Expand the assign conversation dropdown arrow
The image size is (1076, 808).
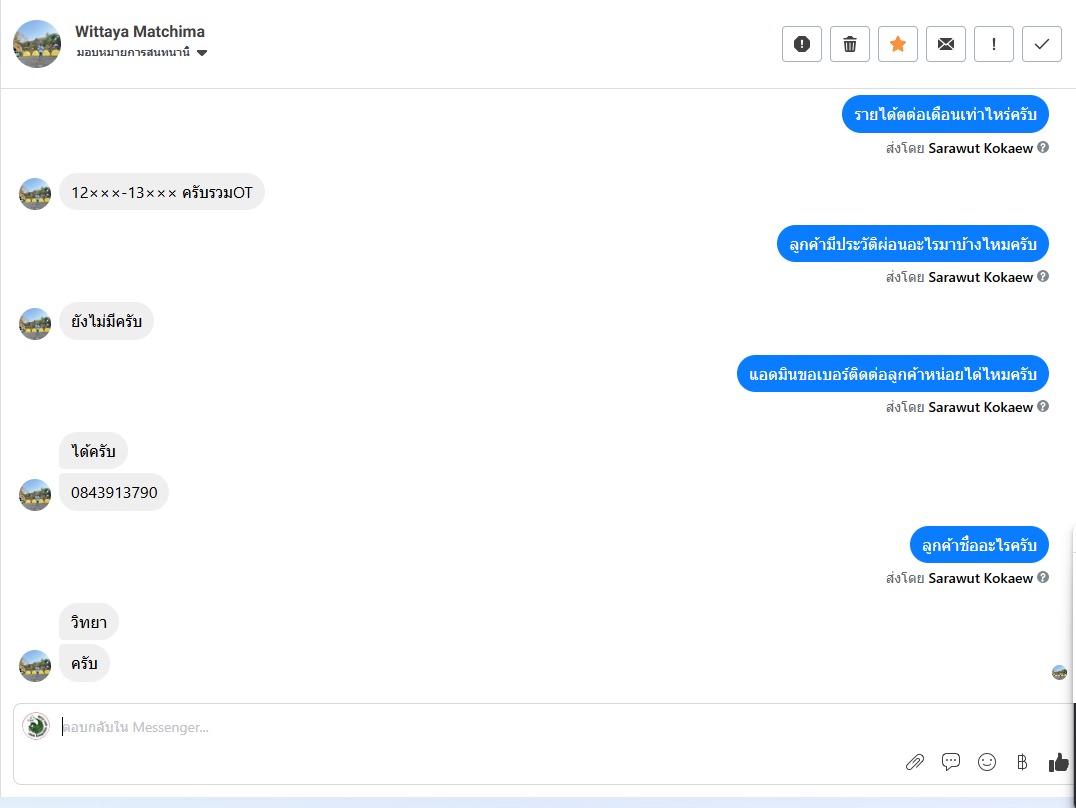202,53
